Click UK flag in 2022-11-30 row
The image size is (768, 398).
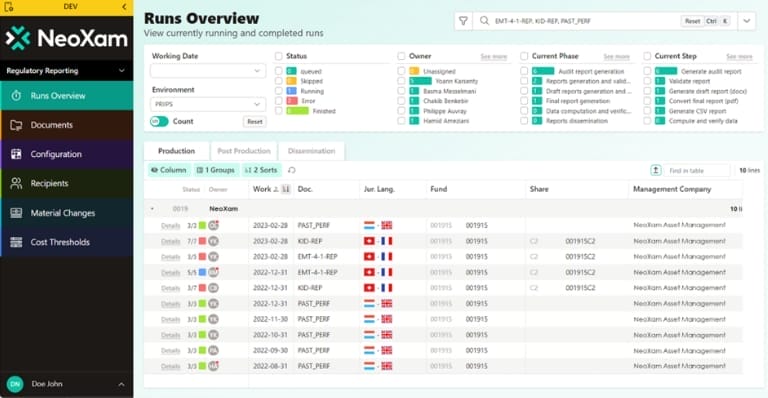click(387, 319)
